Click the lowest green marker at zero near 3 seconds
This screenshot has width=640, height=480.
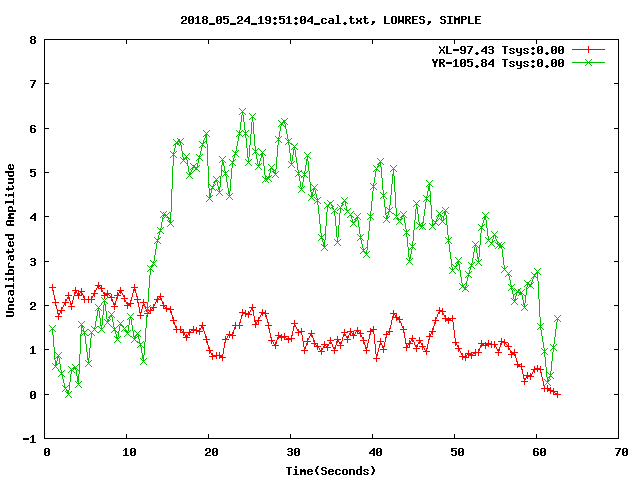coord(69,394)
